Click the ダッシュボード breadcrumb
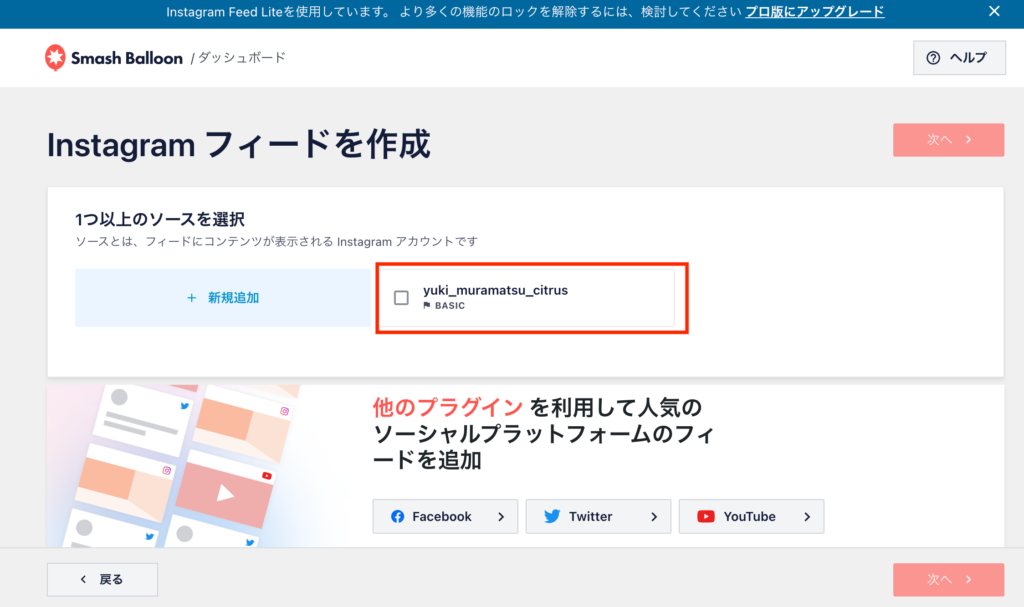This screenshot has height=607, width=1024. point(242,58)
